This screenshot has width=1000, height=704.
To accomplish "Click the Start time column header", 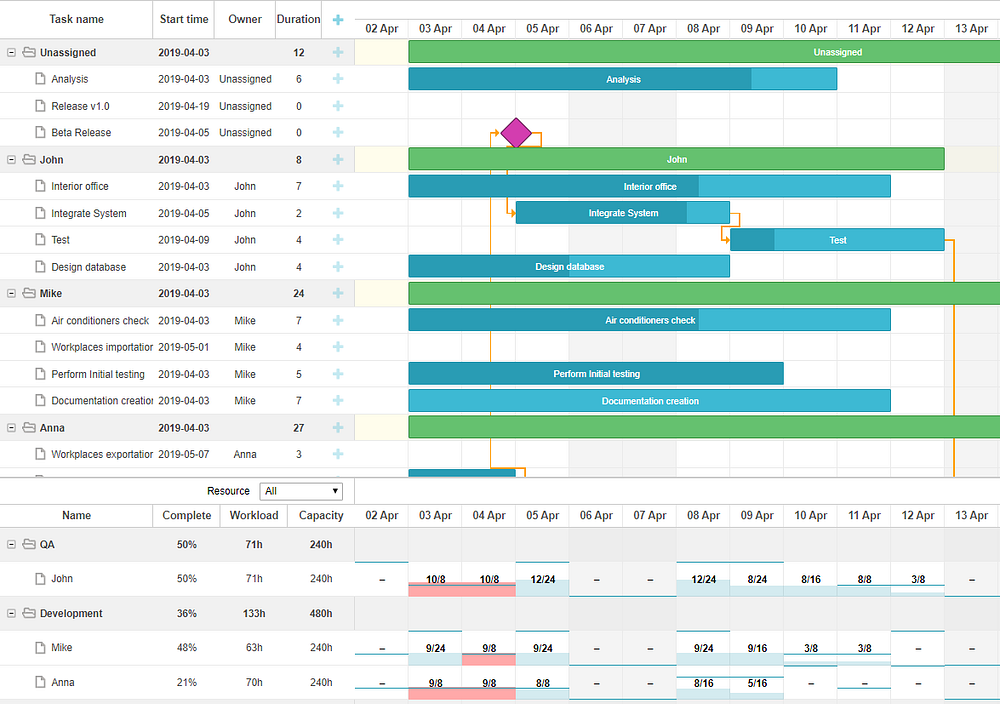I will (184, 19).
